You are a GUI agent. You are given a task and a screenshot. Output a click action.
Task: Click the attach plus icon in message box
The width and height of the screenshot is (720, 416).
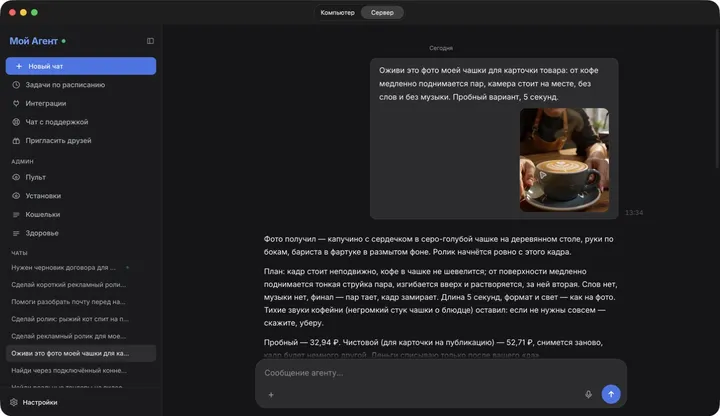click(271, 394)
